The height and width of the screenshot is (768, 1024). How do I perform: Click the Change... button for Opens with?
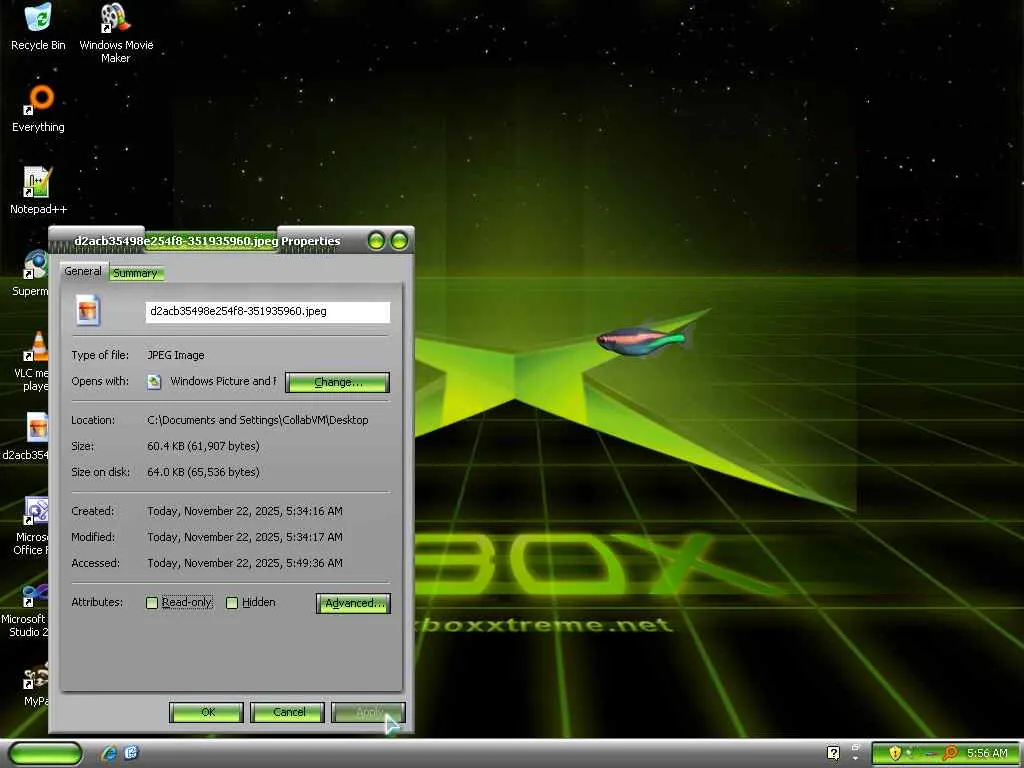[338, 382]
